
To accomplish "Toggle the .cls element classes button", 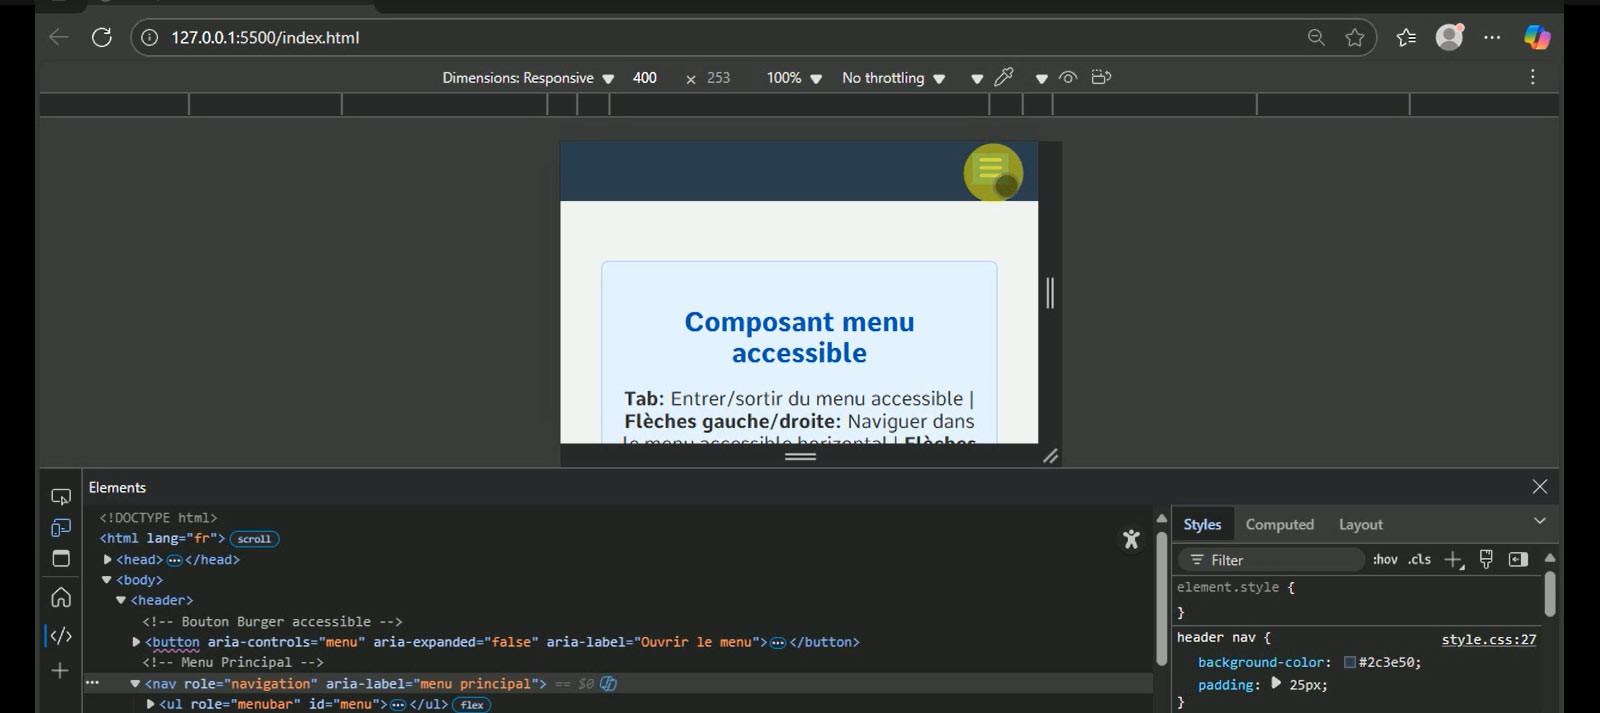I will tap(1419, 560).
